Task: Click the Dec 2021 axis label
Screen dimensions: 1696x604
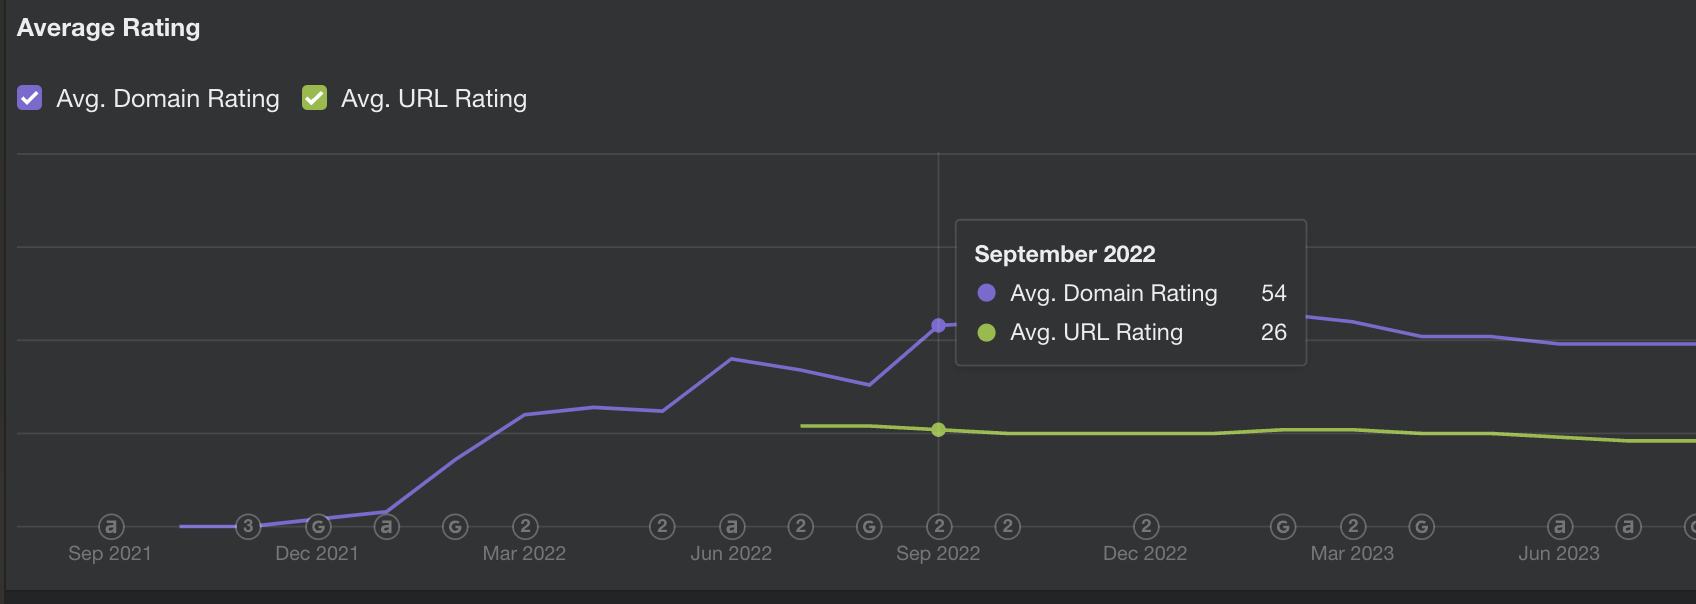Action: [317, 553]
